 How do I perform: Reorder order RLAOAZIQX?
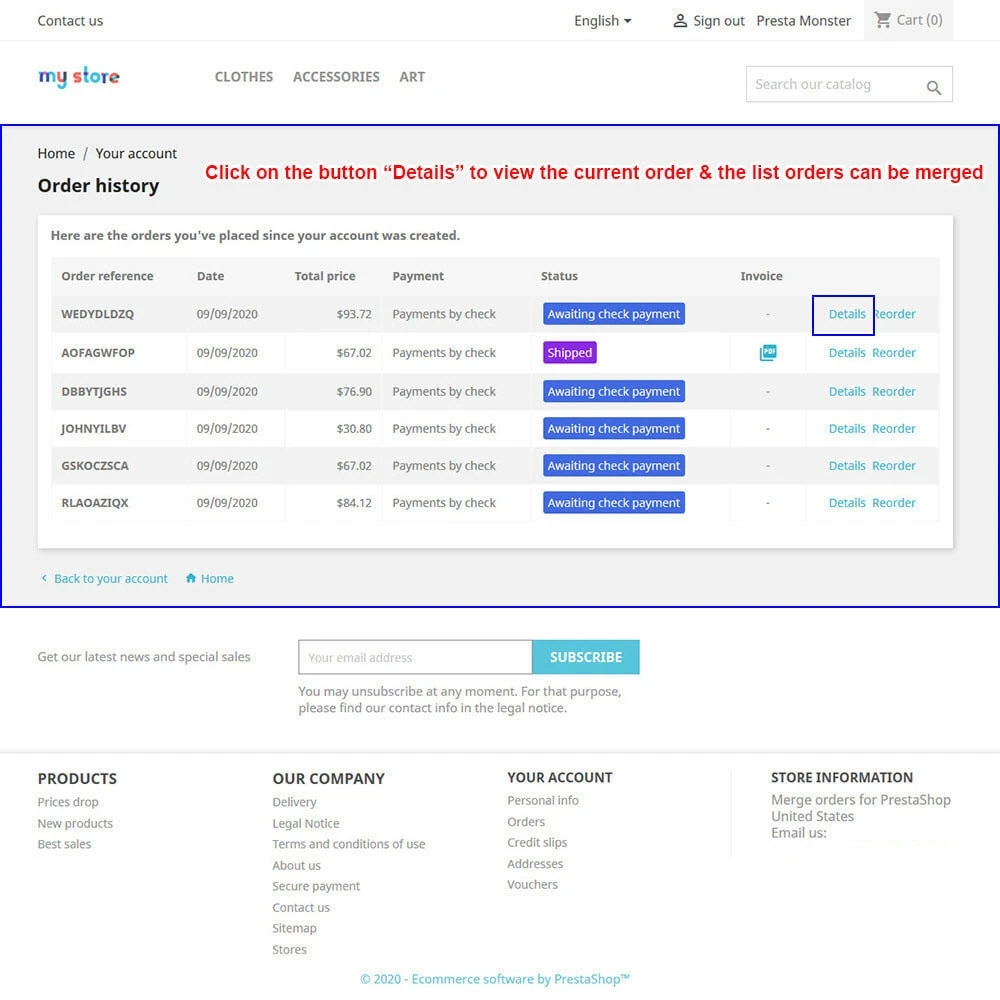point(894,503)
